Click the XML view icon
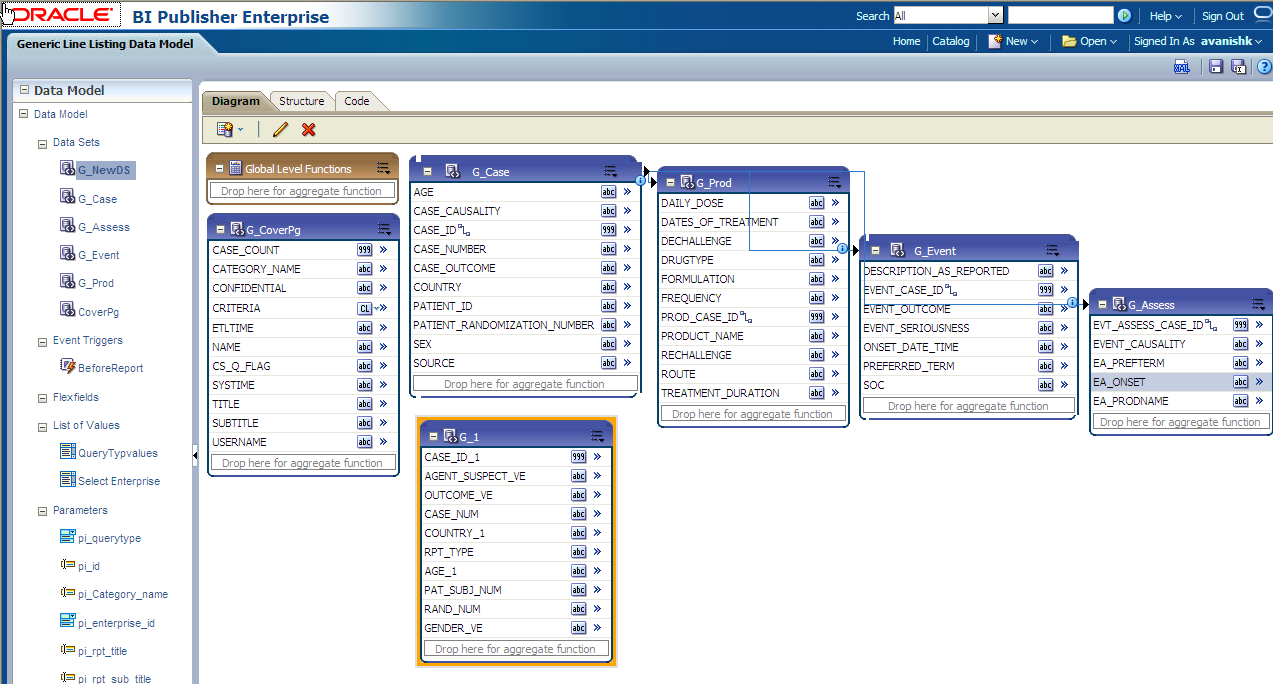 click(1182, 67)
